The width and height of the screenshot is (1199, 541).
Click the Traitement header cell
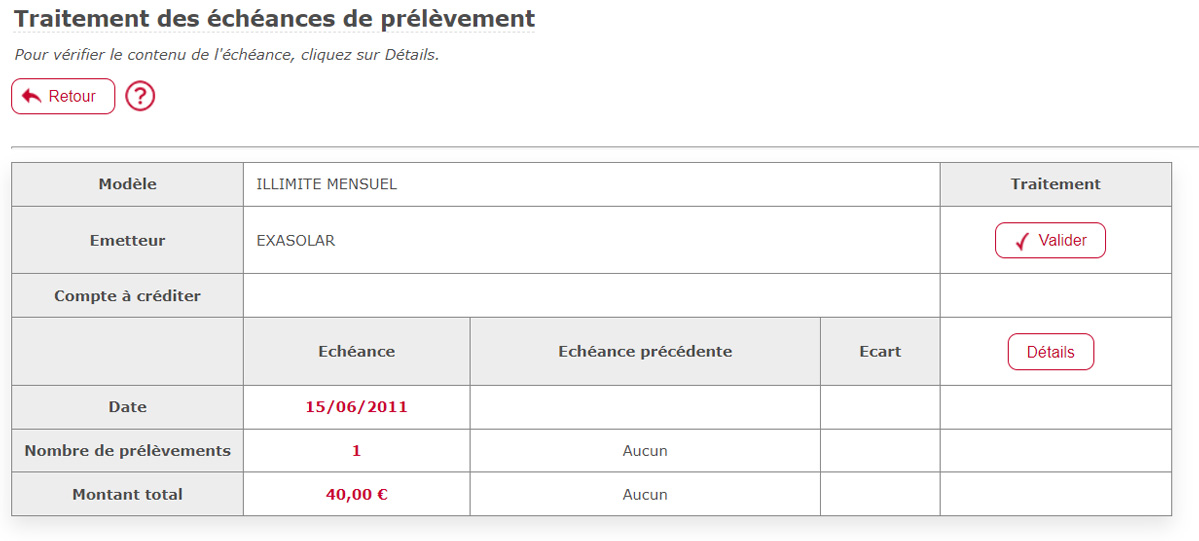tap(1055, 184)
